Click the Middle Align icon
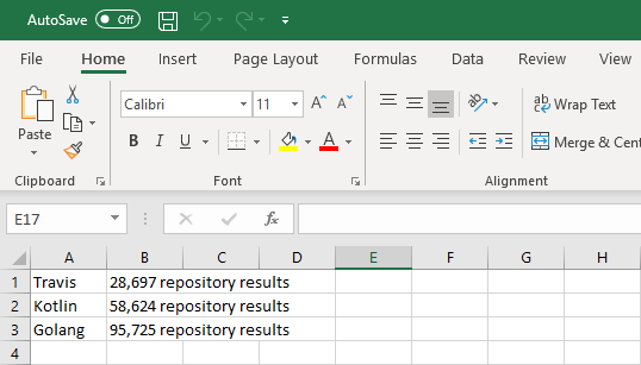 tap(414, 102)
